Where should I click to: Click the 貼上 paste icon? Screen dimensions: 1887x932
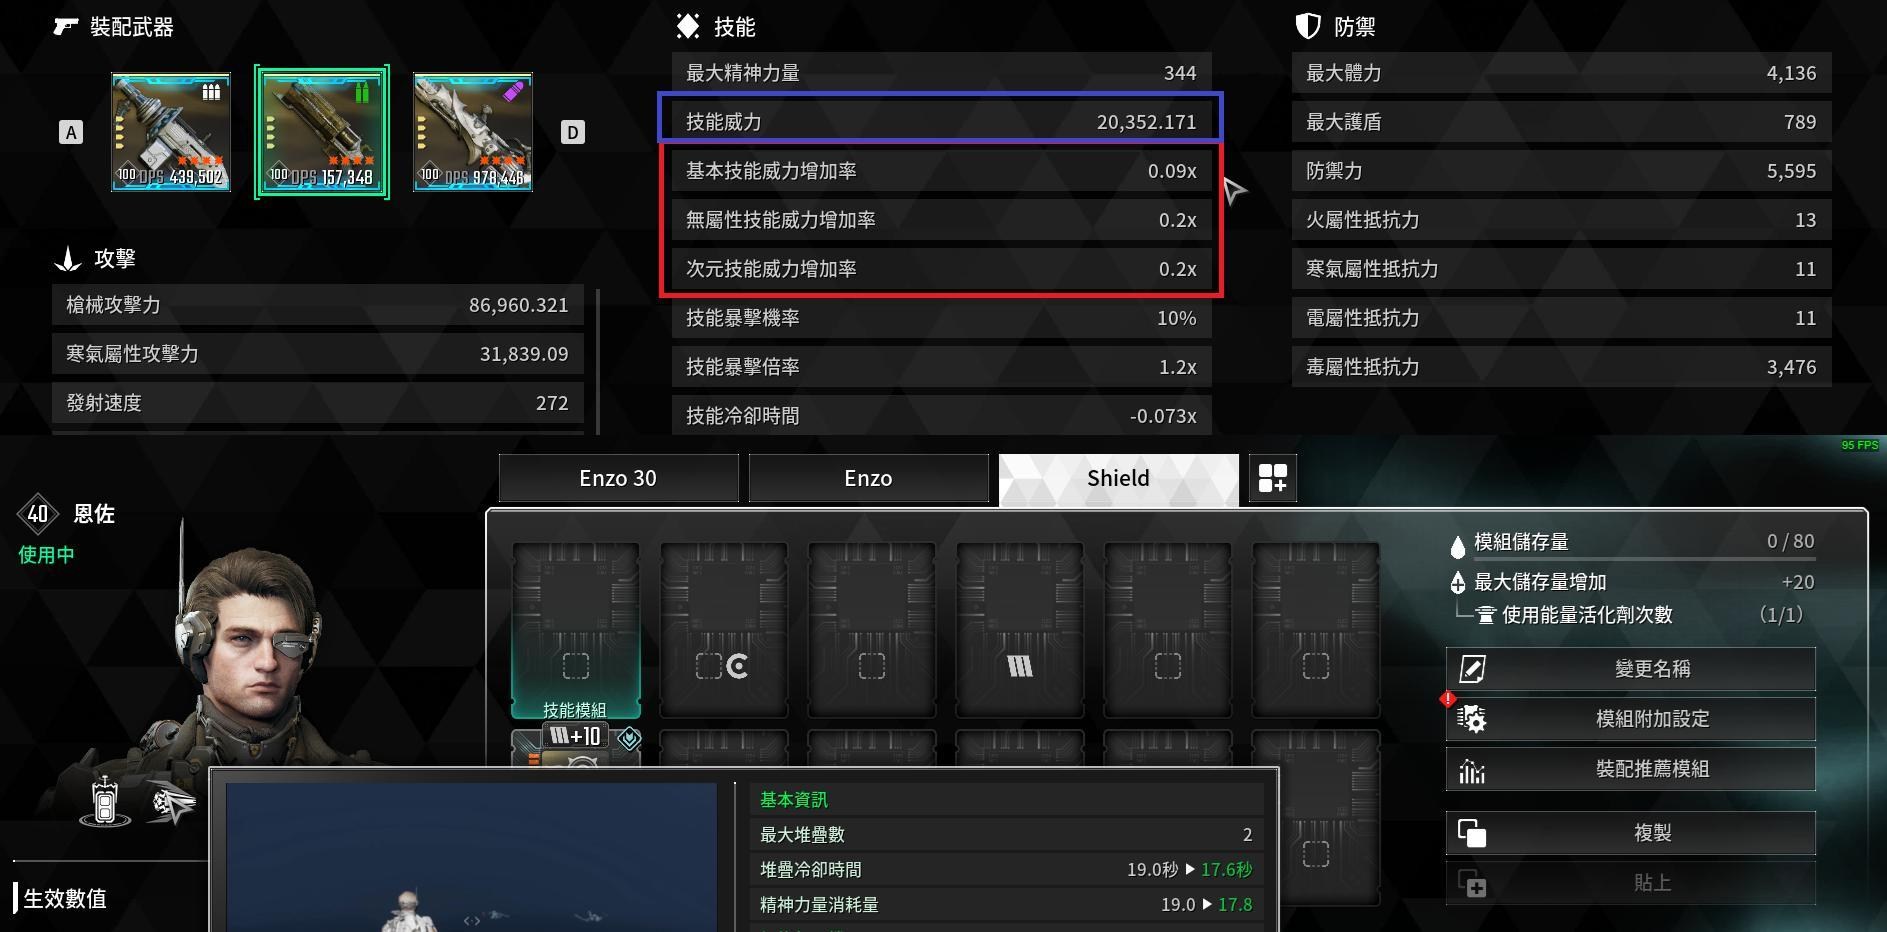1472,883
